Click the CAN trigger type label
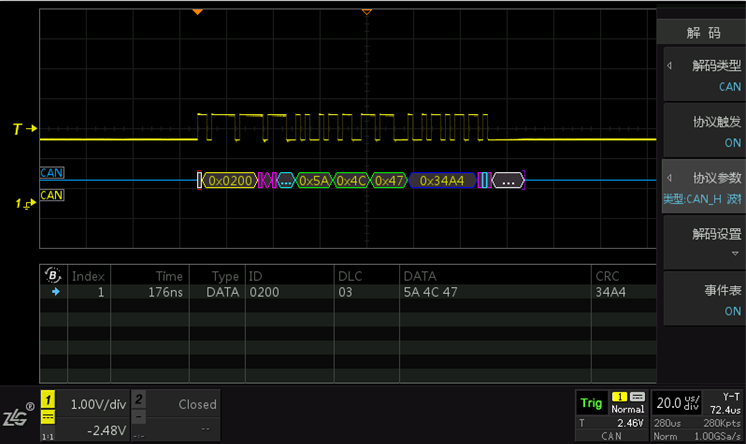 [x=611, y=436]
